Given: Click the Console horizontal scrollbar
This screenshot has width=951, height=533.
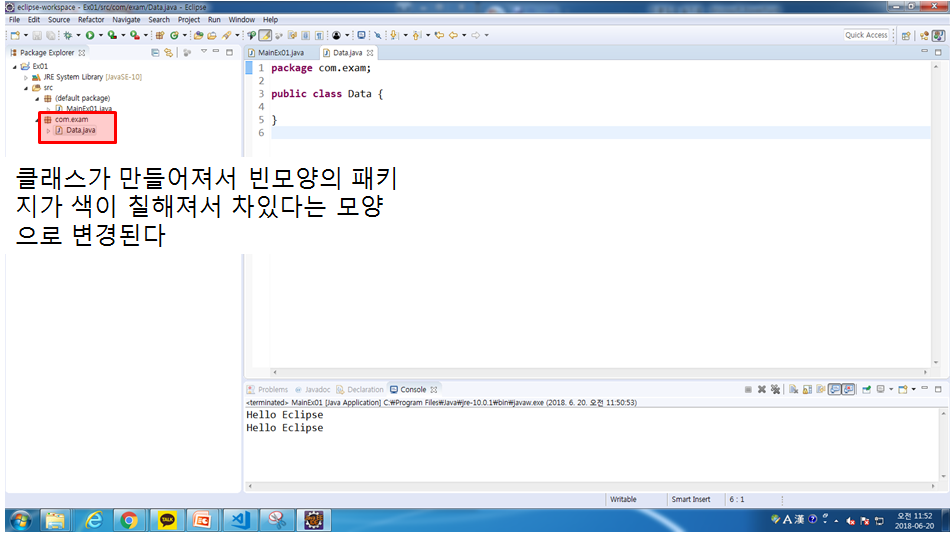Looking at the screenshot, I should pos(591,486).
